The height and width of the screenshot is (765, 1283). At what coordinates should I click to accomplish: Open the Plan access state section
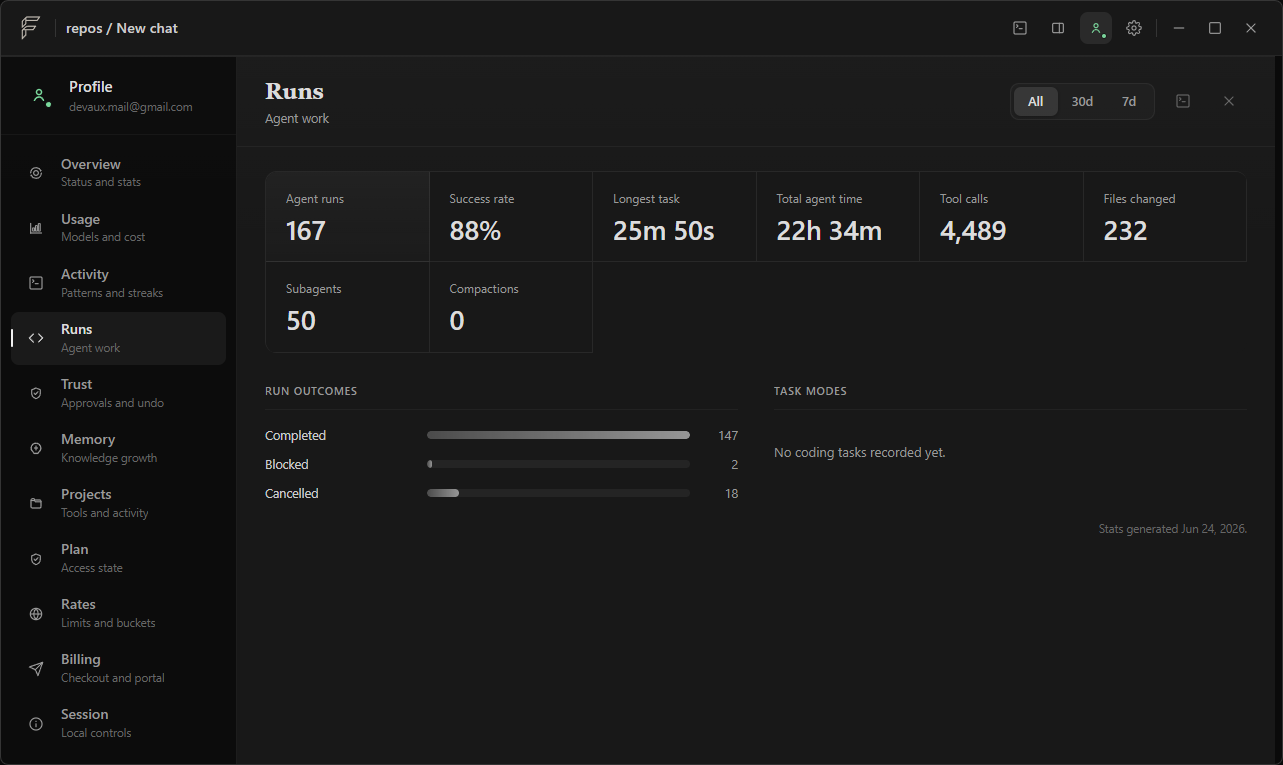pyautogui.click(x=118, y=558)
